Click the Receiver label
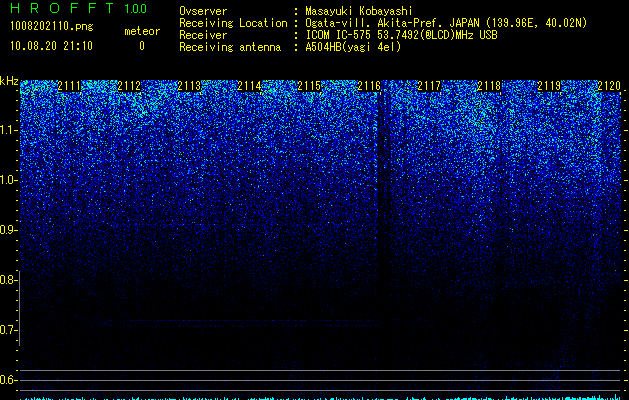Screen dimensions: 629x400 click(203, 35)
